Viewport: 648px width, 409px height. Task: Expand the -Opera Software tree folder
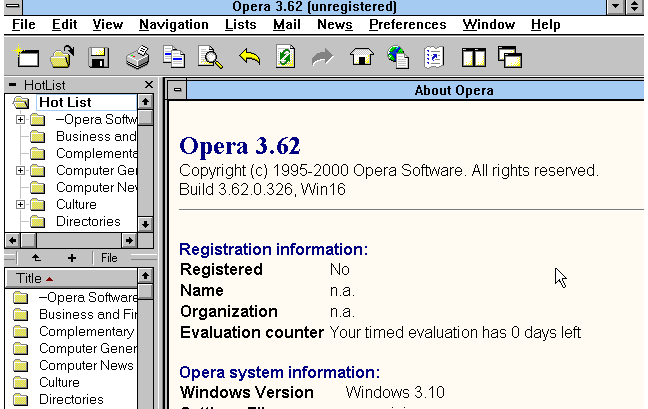(20, 120)
